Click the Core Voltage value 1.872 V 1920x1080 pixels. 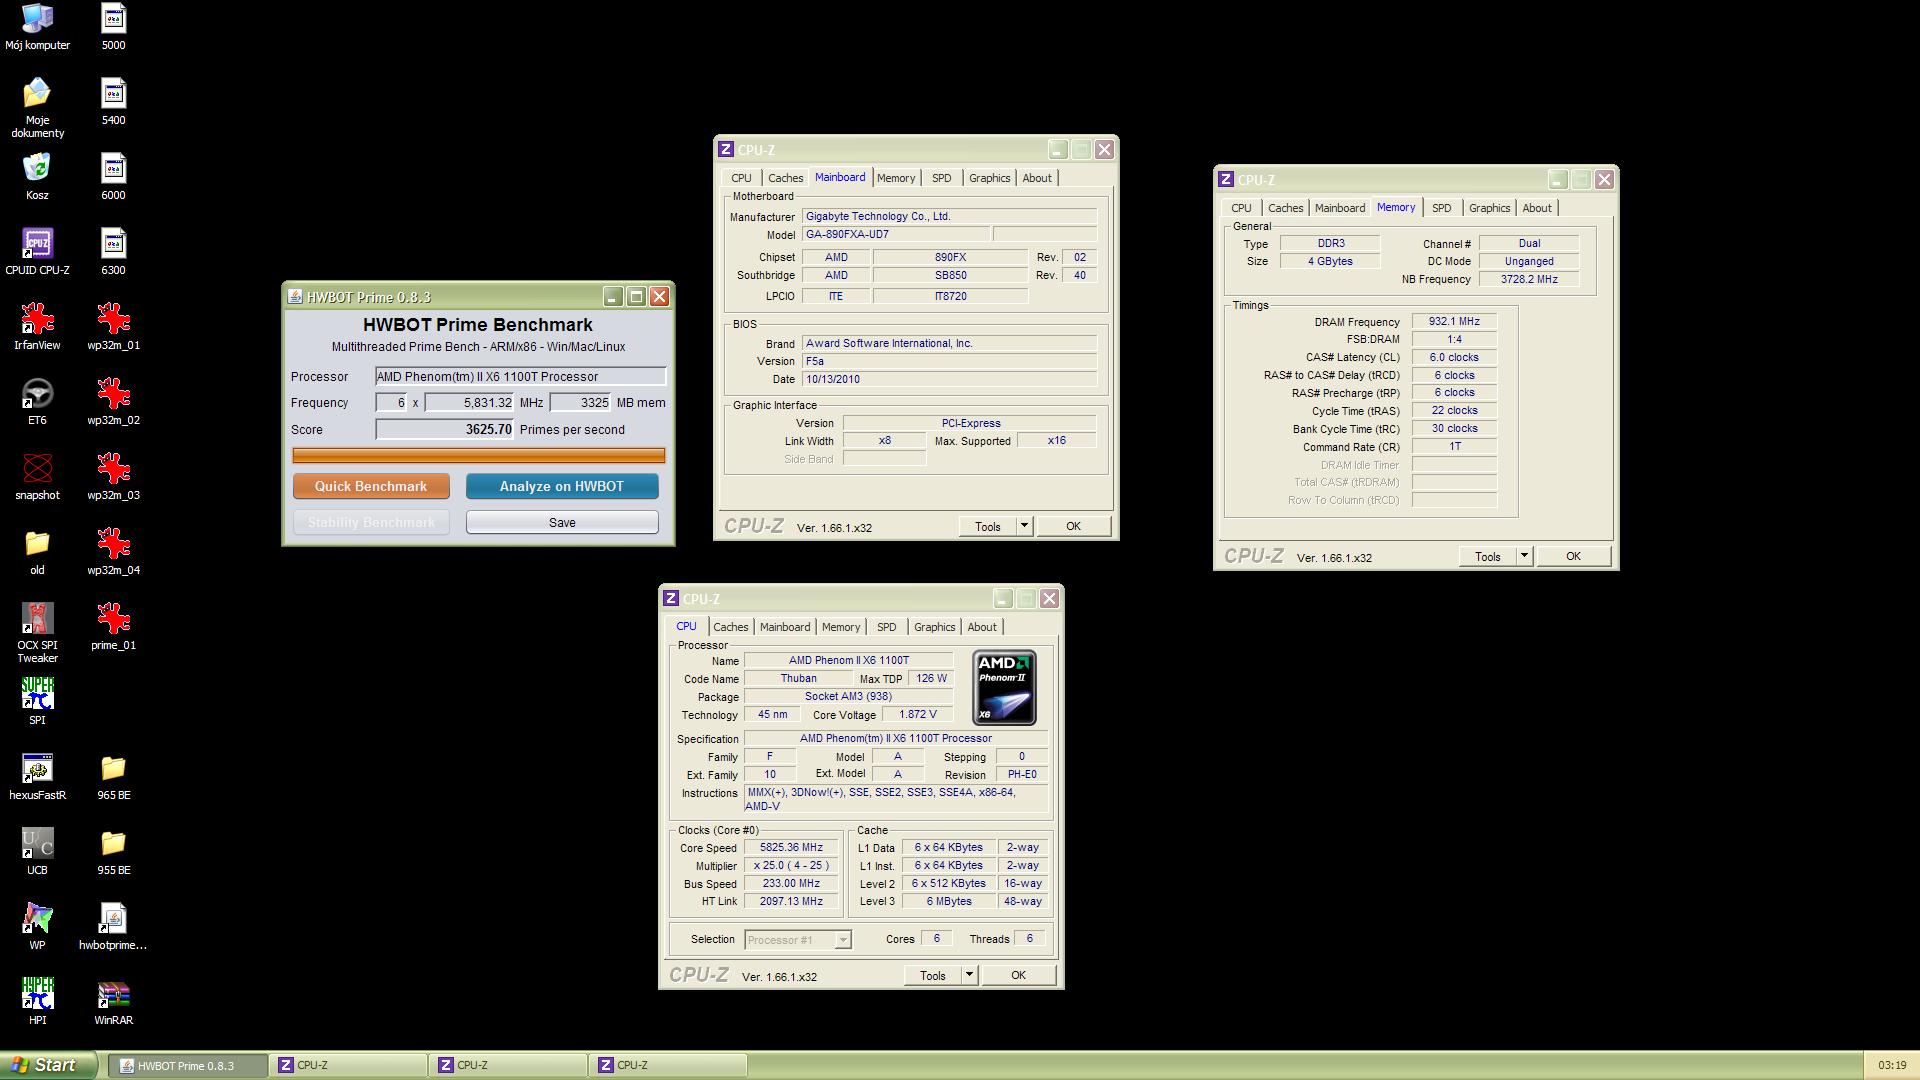(918, 714)
